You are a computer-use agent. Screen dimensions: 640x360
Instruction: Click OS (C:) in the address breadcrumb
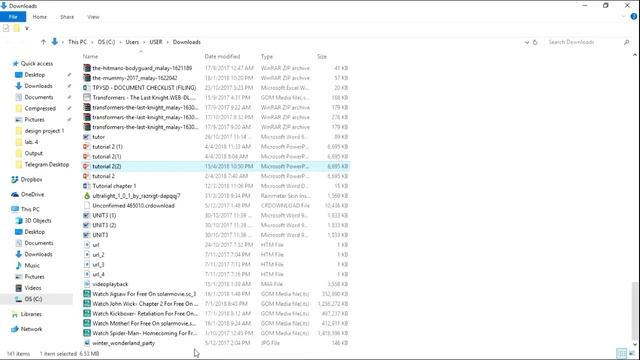click(x=106, y=42)
